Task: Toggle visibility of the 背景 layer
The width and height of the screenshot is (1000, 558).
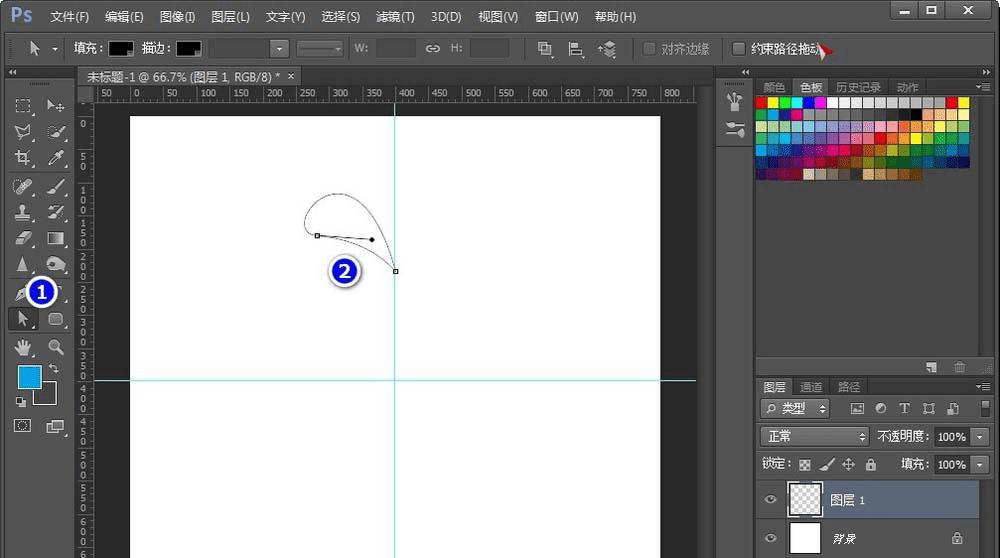Action: pyautogui.click(x=770, y=538)
